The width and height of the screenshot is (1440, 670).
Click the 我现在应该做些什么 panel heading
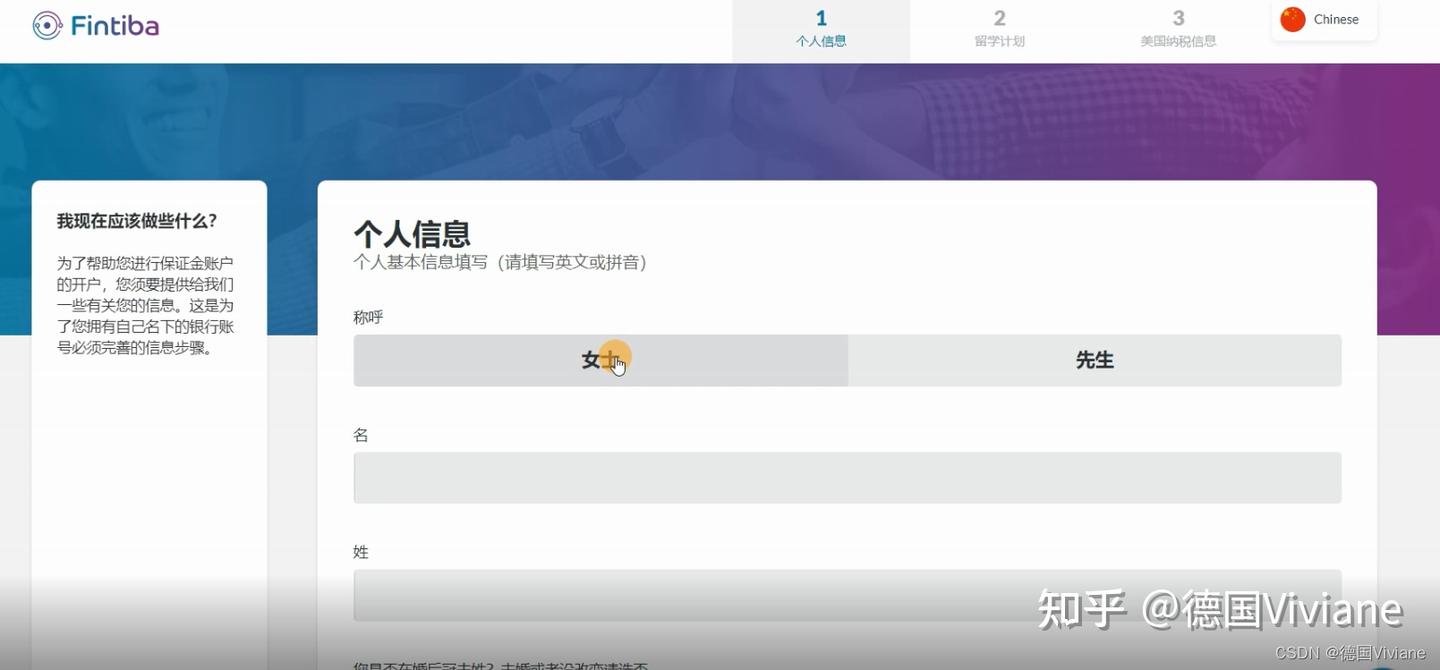point(135,219)
